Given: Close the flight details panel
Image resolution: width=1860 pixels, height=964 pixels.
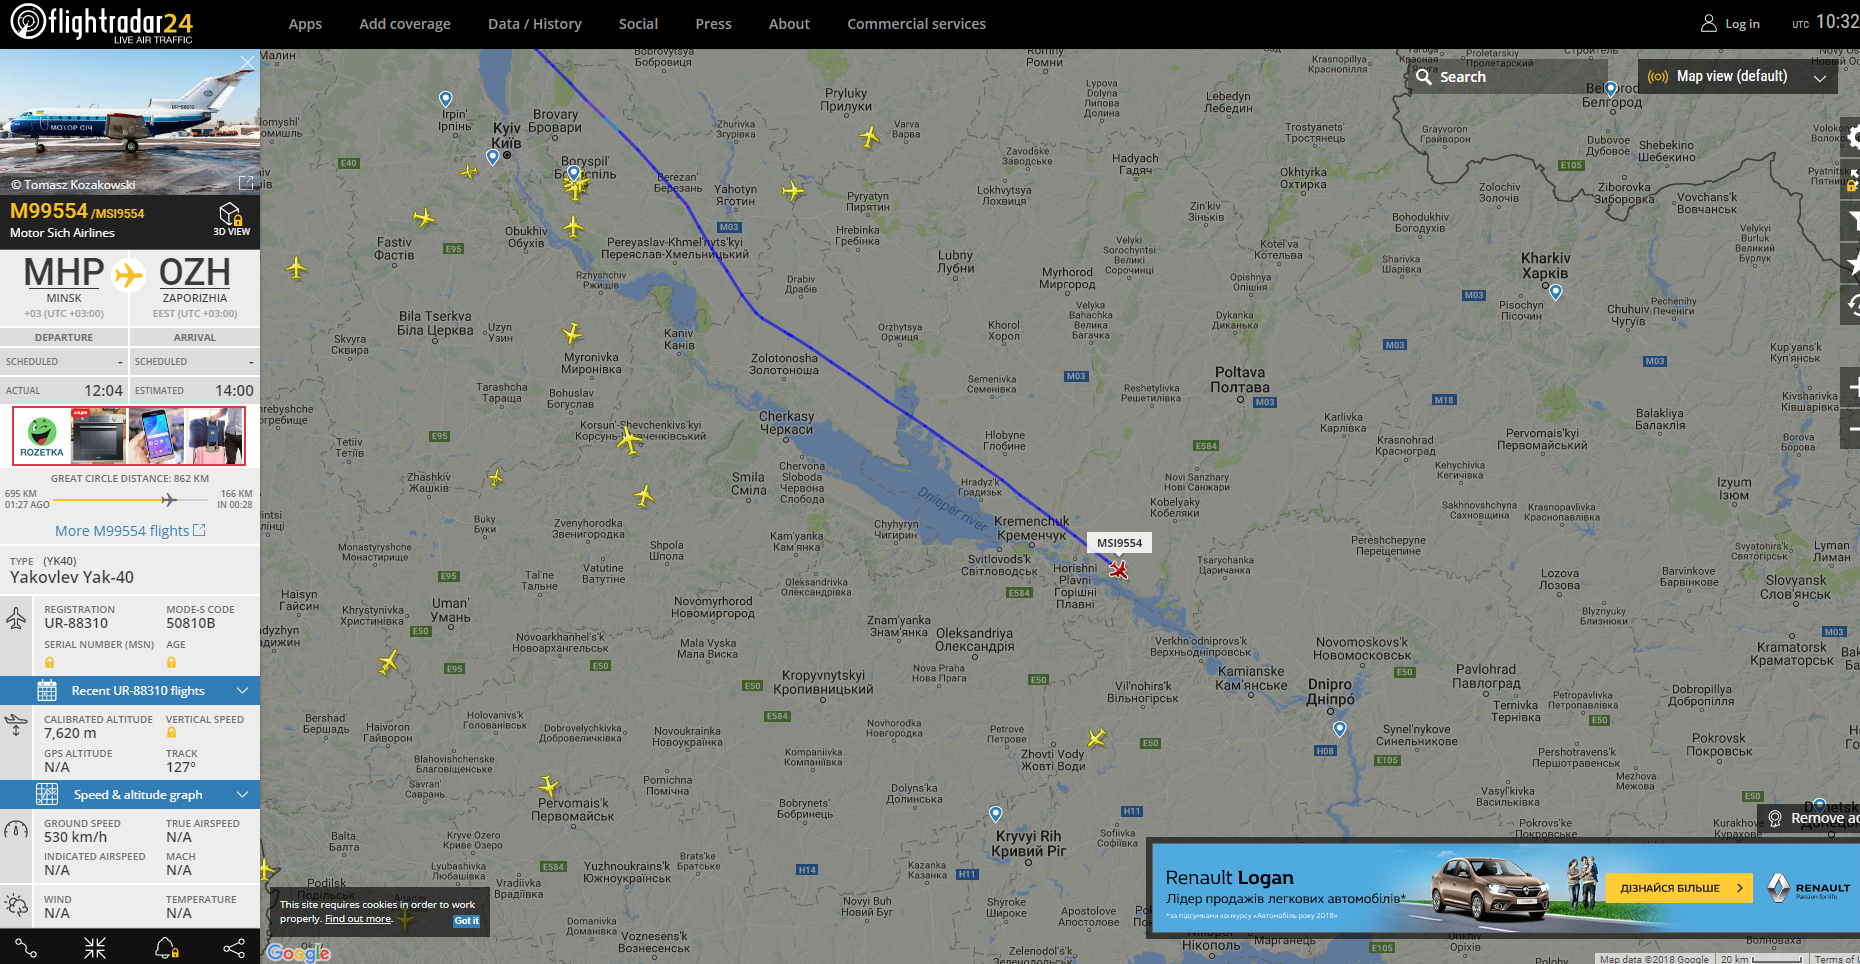Looking at the screenshot, I should tap(247, 62).
